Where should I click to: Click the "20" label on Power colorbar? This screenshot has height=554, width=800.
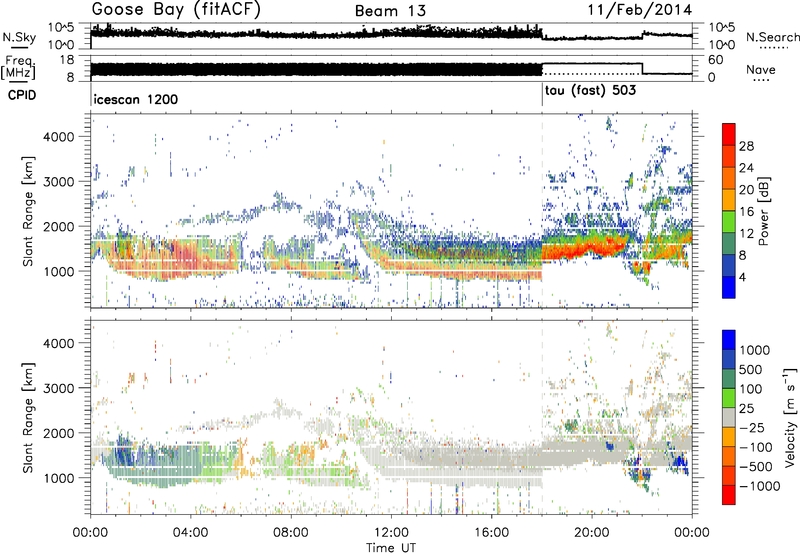tap(746, 190)
